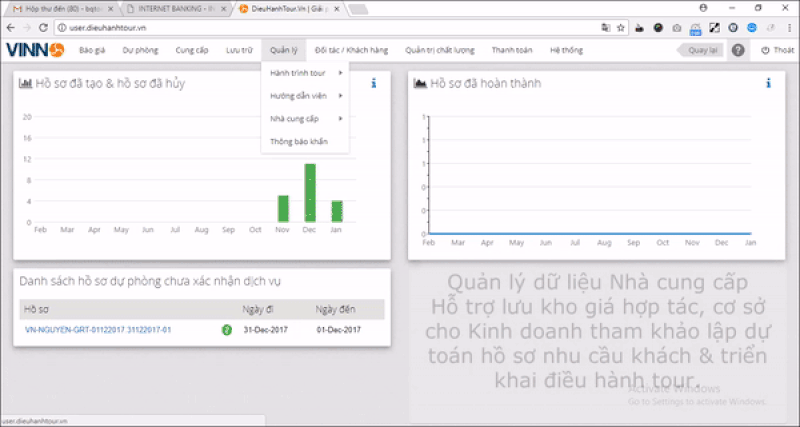Select the Thông báo khẩn menu entry
Image resolution: width=800 pixels, height=427 pixels.
click(x=298, y=142)
